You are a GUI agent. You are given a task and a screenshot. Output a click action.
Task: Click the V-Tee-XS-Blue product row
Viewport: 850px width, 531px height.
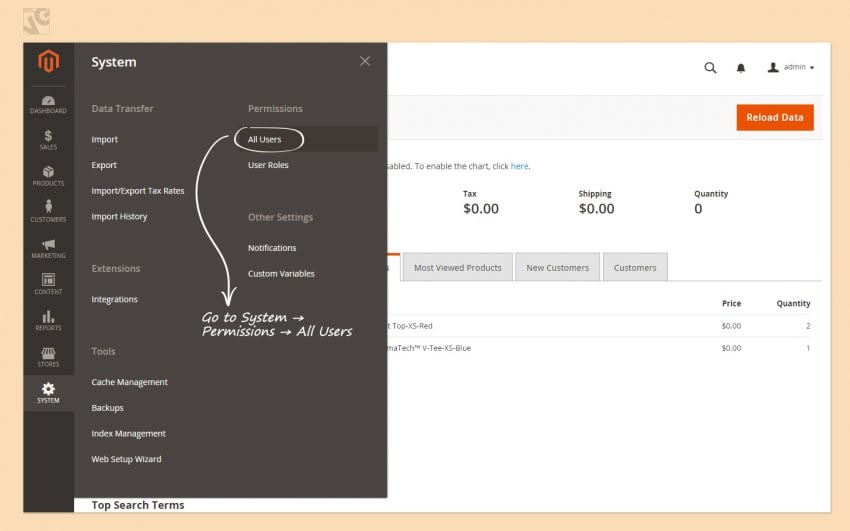[x=599, y=348]
